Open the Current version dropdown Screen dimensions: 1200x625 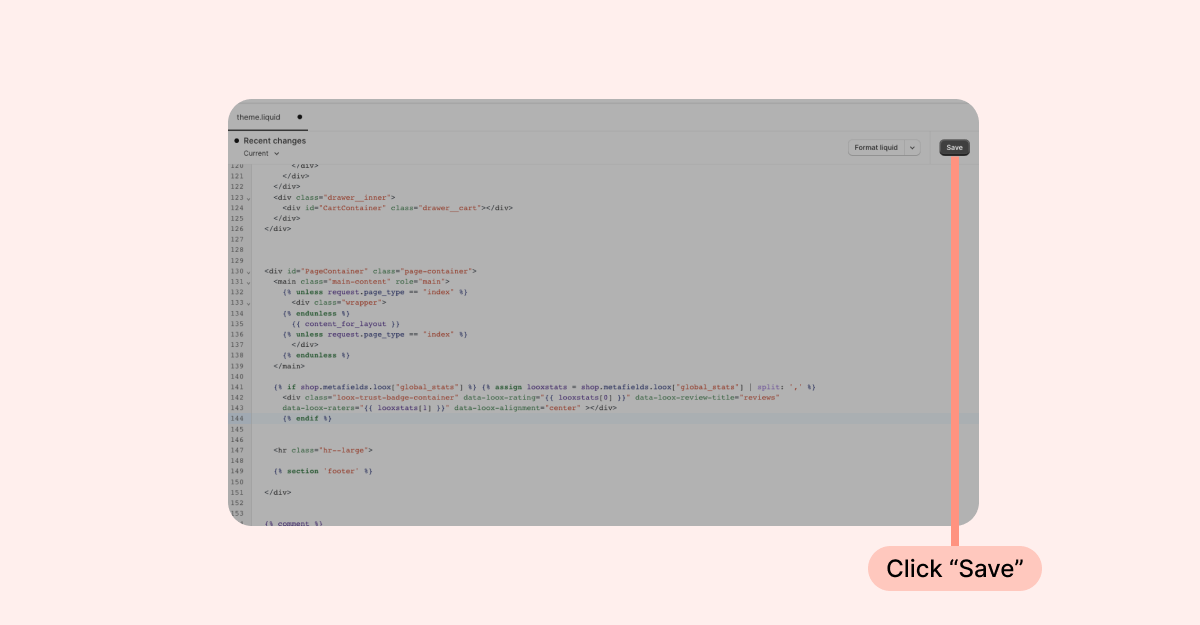pyautogui.click(x=261, y=154)
